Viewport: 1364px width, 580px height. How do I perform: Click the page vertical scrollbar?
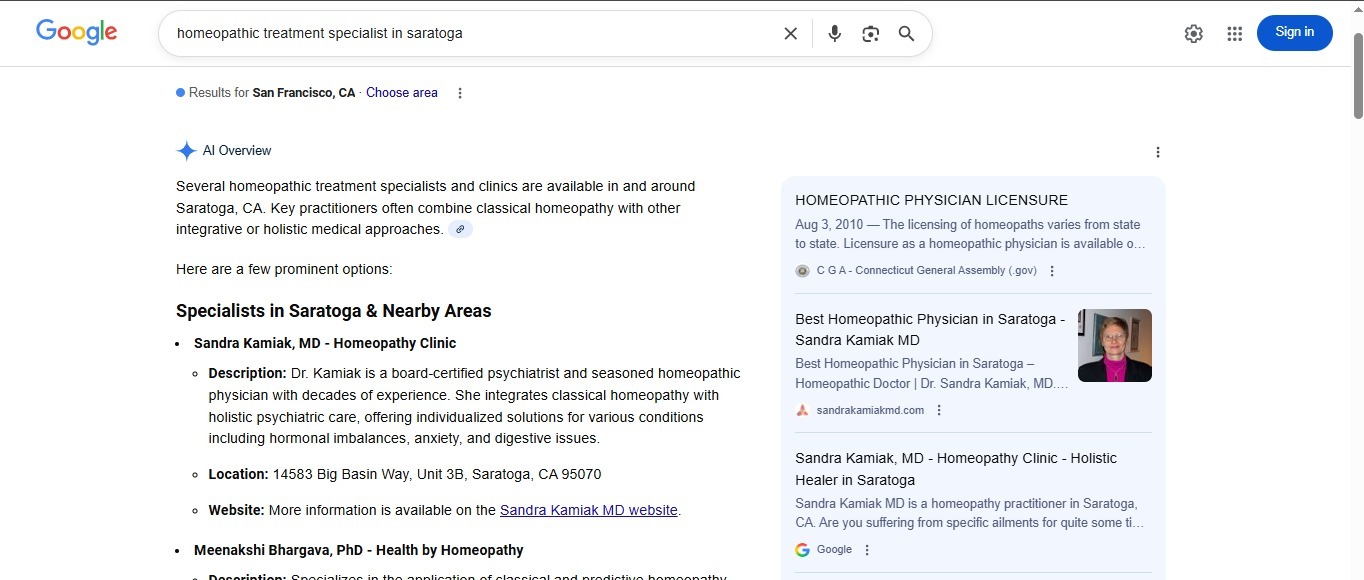pyautogui.click(x=1357, y=76)
